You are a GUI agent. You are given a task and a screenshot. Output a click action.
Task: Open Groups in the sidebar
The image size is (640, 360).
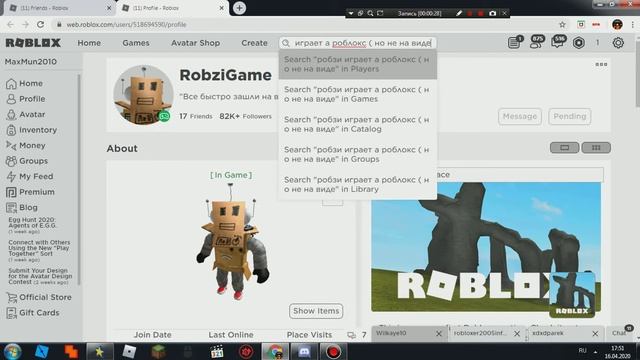pyautogui.click(x=27, y=161)
